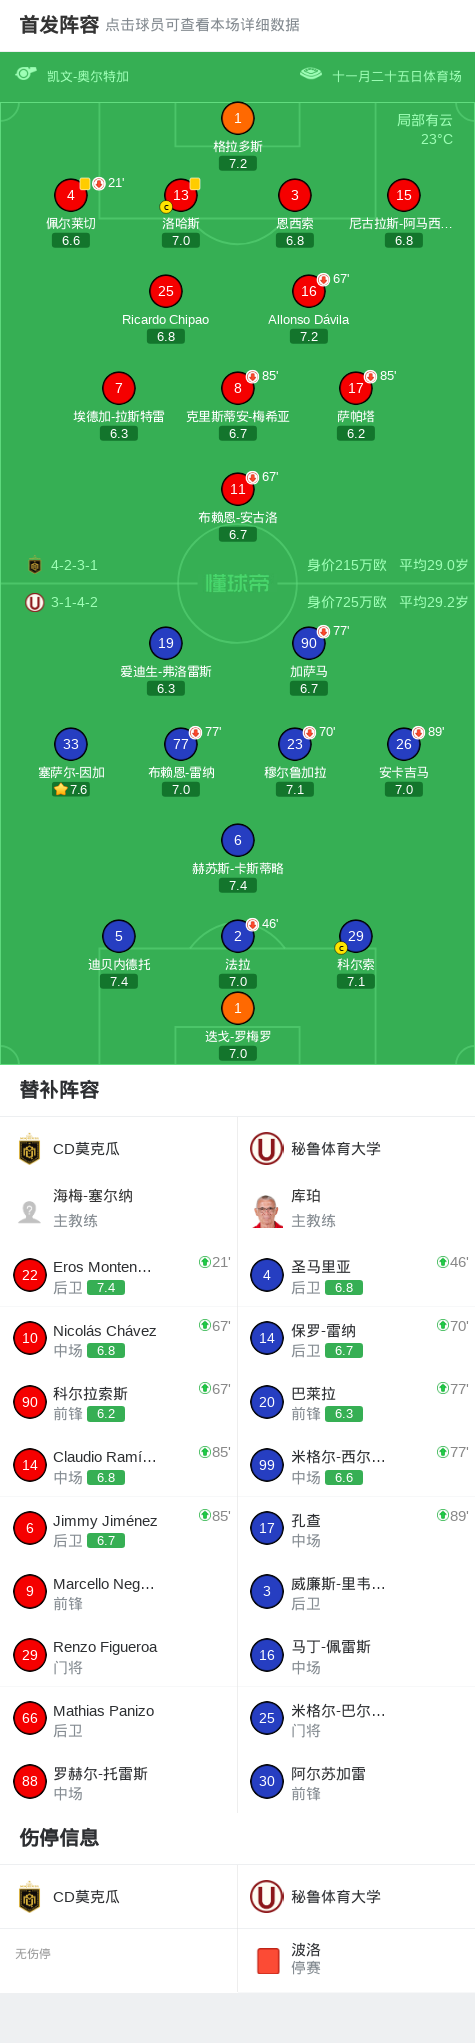Click the stadium icon beside venue name
The height and width of the screenshot is (2043, 475).
point(311,74)
